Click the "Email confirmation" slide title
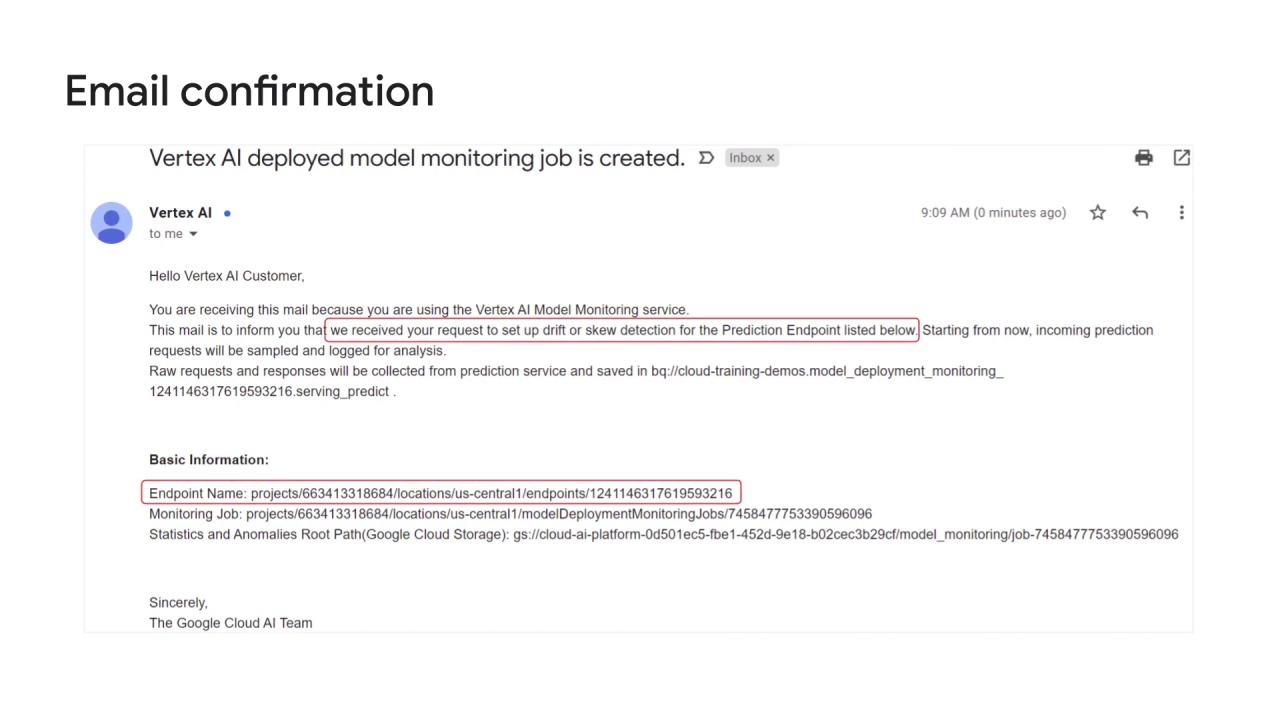Image resolution: width=1280 pixels, height=720 pixels. 249,91
